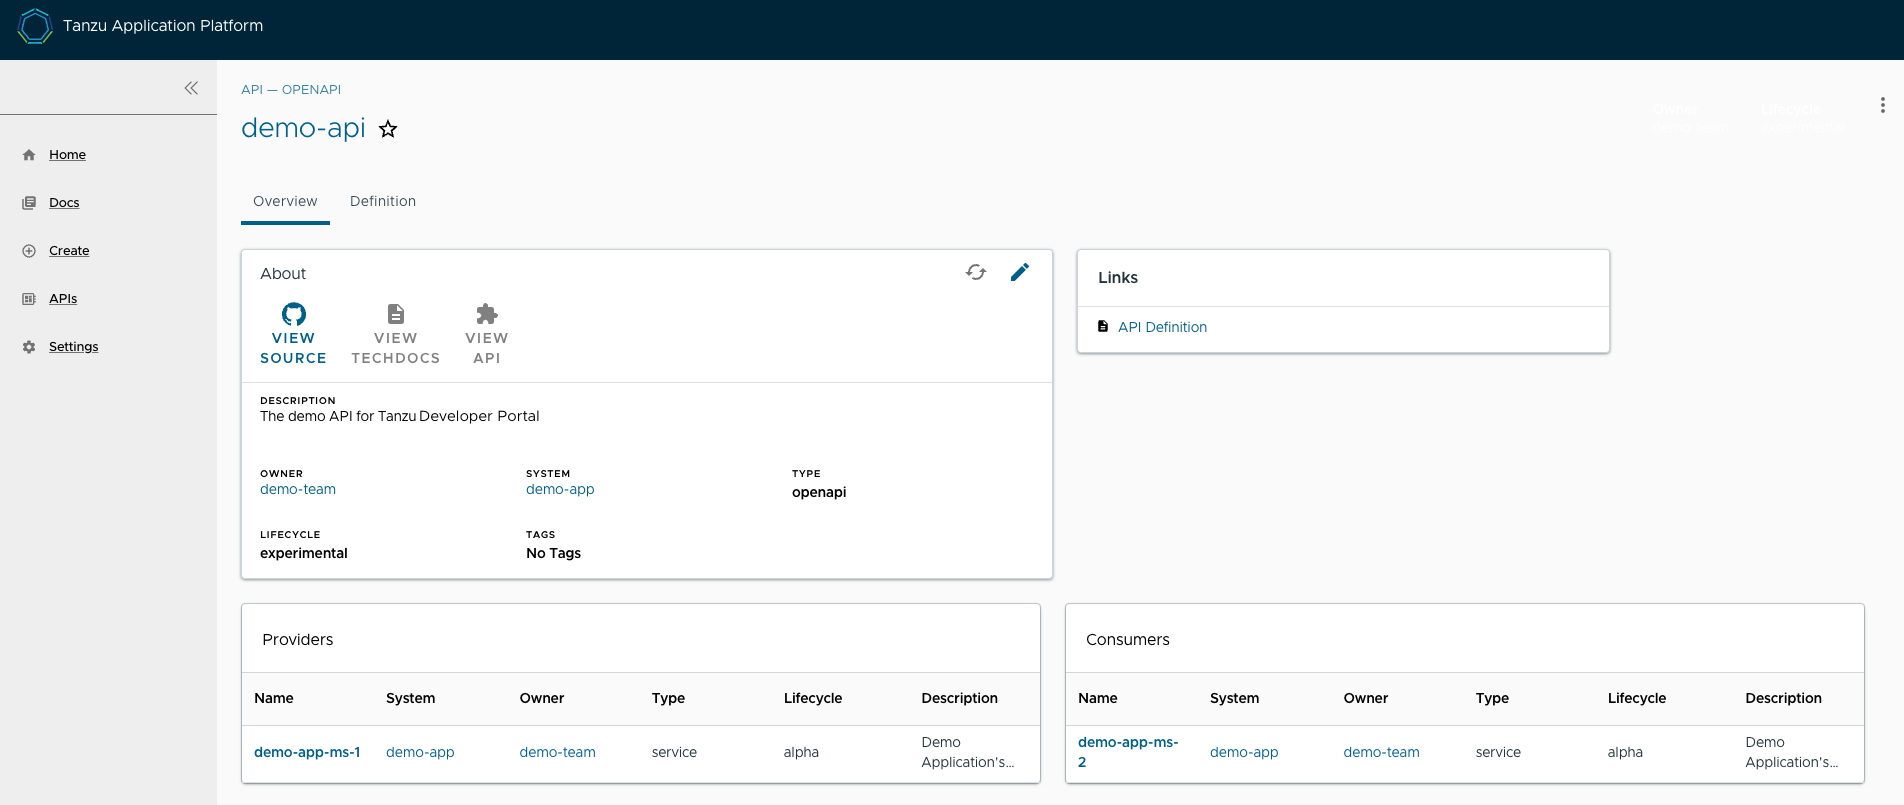
Task: Click Description column header in Consumers table
Action: (x=1783, y=698)
